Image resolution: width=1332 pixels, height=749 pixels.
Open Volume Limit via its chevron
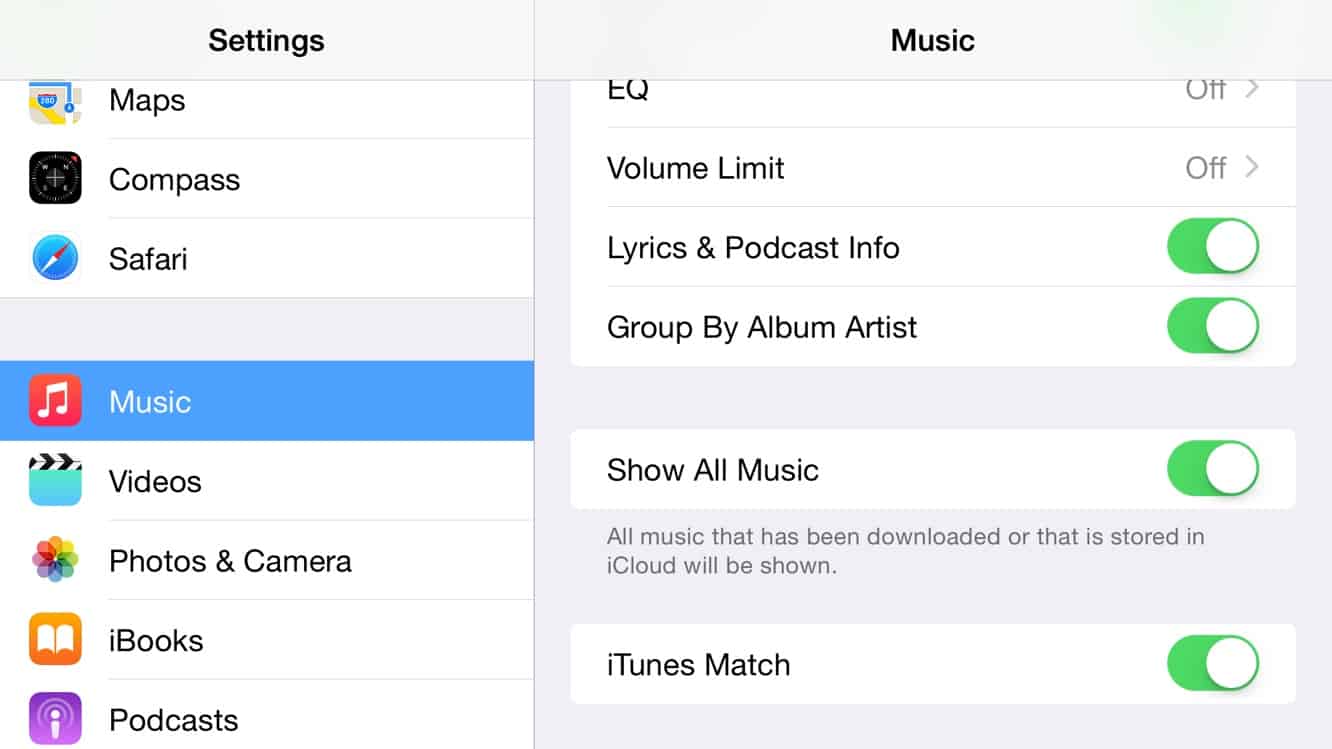coord(1251,167)
